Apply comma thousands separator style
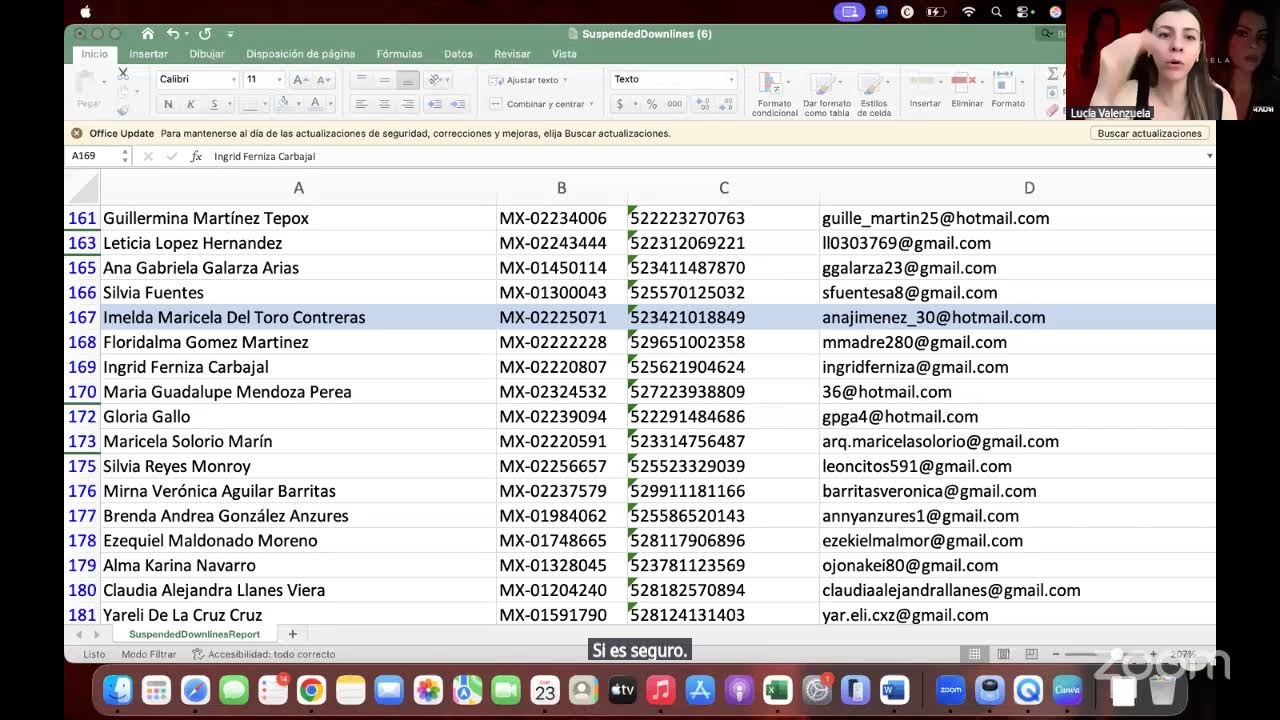This screenshot has width=1280, height=720. (675, 104)
